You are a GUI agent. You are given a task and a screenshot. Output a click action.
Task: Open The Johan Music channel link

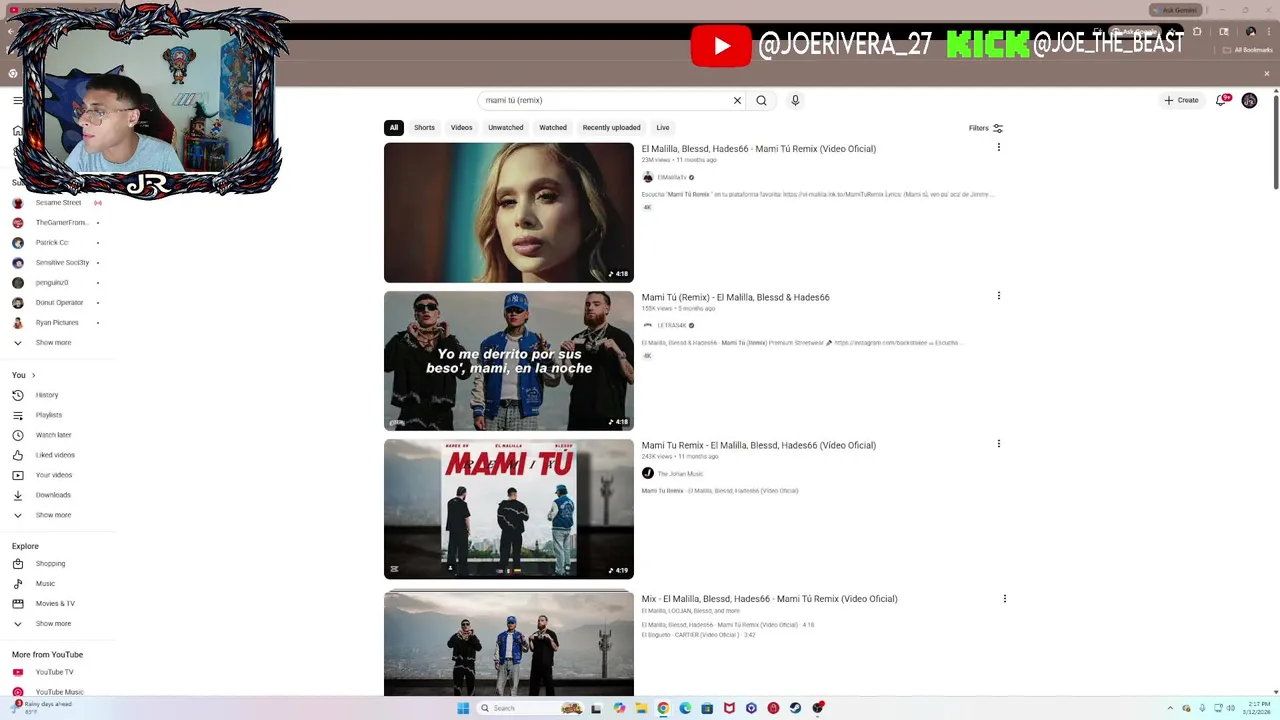click(x=680, y=473)
